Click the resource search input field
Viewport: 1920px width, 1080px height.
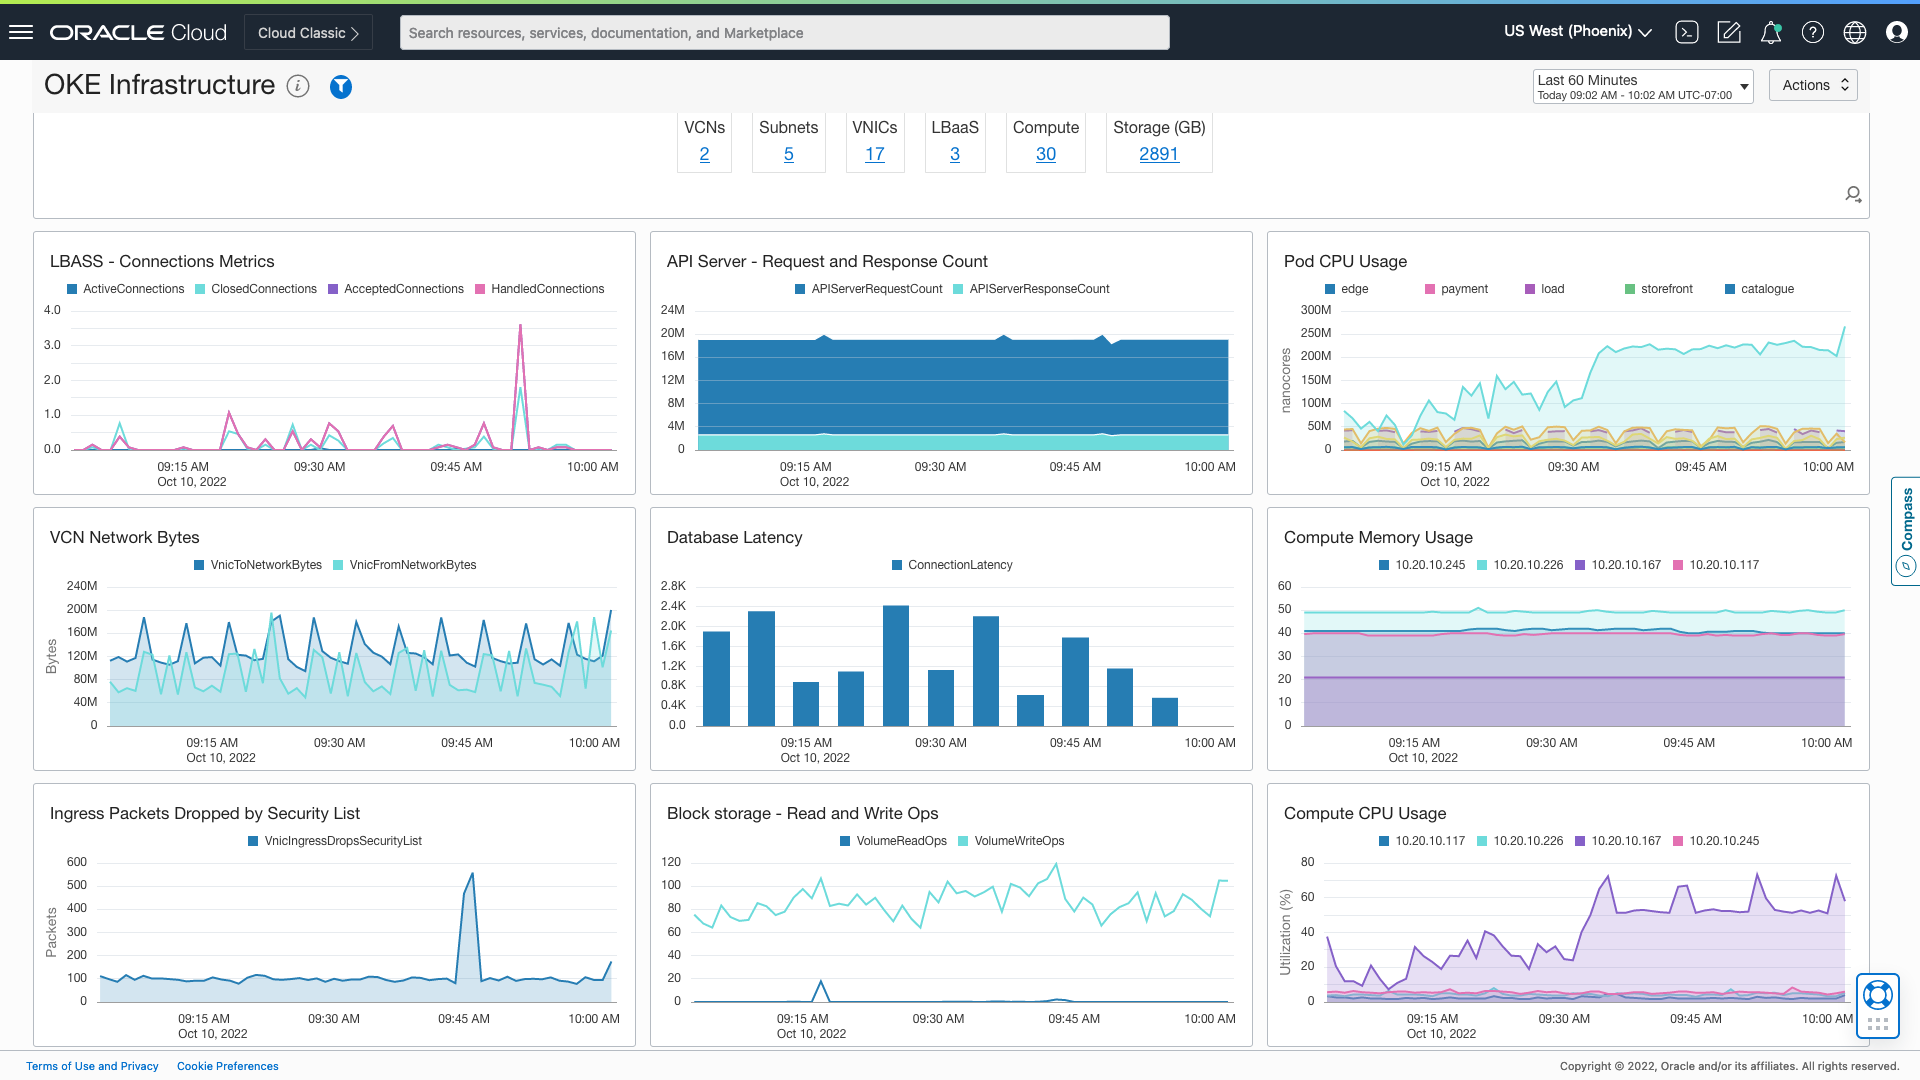[x=784, y=33]
